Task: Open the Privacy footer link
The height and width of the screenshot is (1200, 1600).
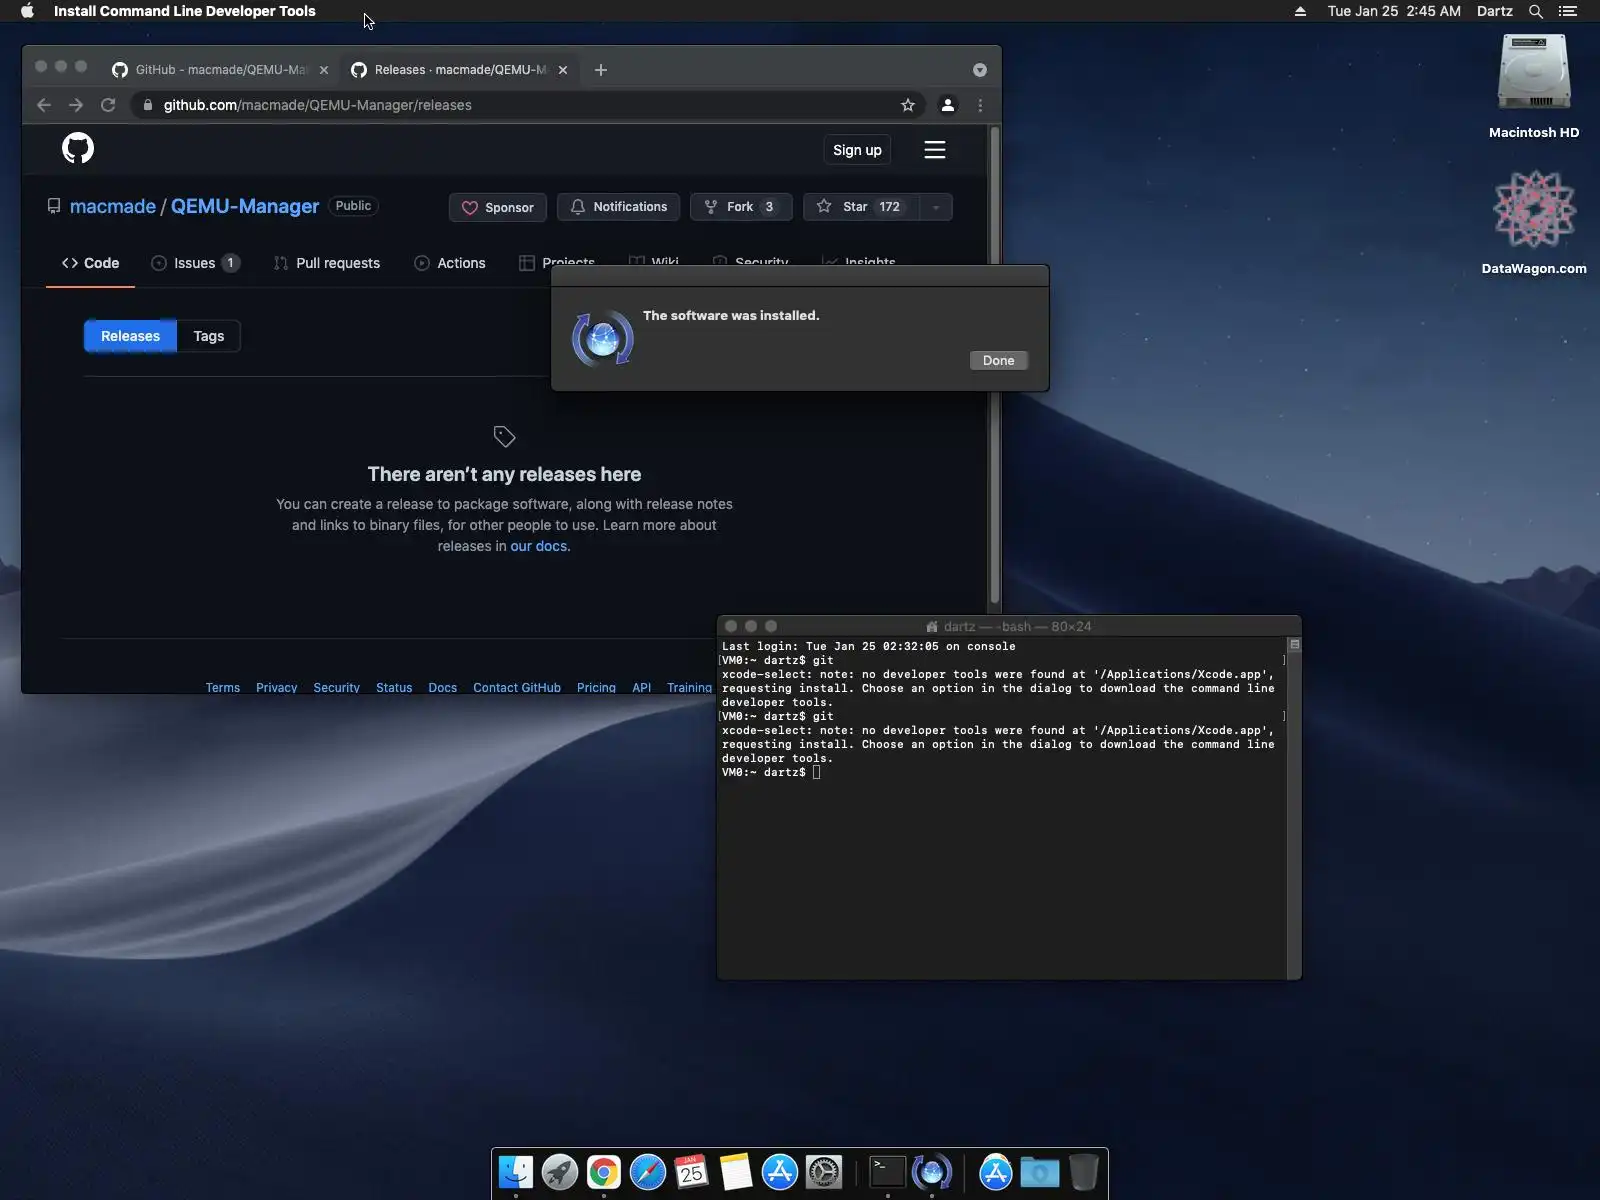Action: 276,688
